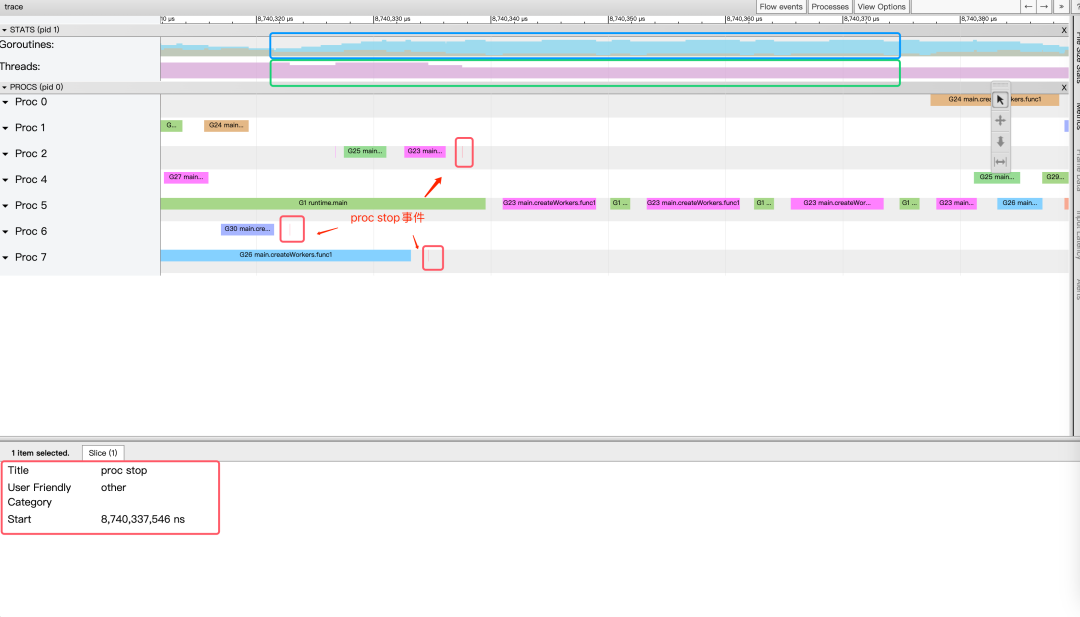Activate the pan mouse mode tool

(1000, 121)
